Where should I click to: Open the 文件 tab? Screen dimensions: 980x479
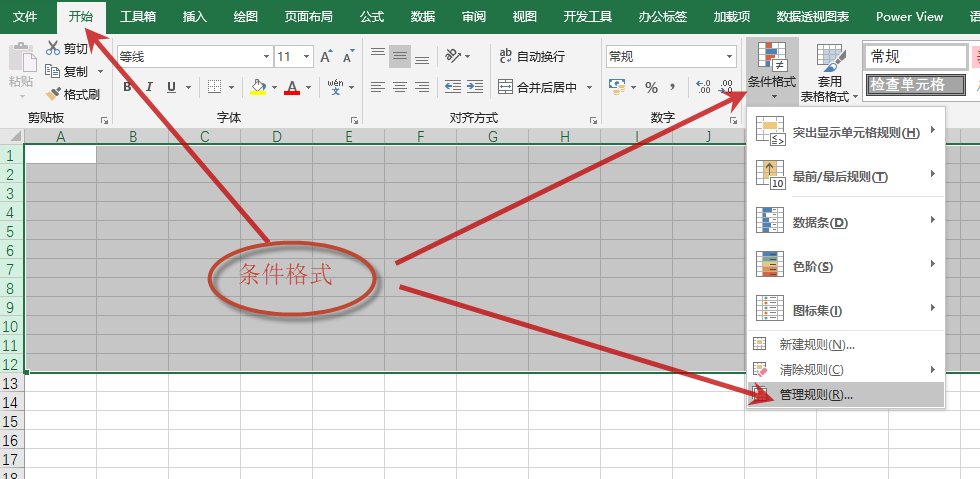click(25, 16)
